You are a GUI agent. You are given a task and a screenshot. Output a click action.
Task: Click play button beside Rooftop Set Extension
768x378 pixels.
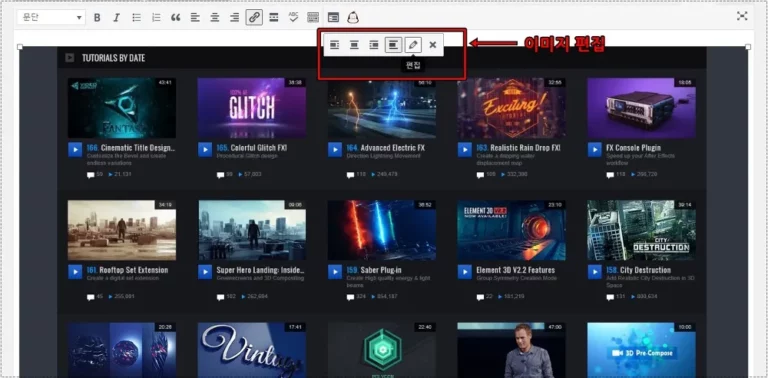click(x=75, y=272)
